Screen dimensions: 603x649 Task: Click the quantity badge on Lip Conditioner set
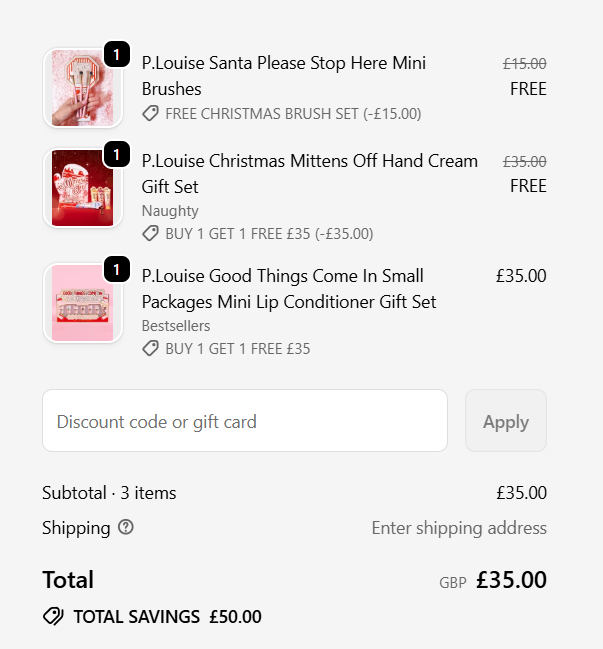[116, 269]
